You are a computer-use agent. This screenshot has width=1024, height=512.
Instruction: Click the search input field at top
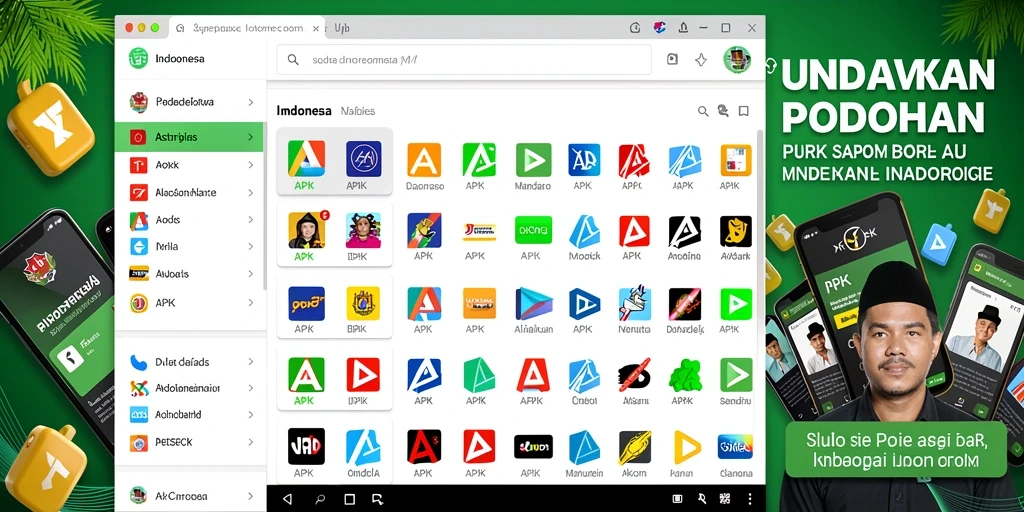pyautogui.click(x=464, y=59)
